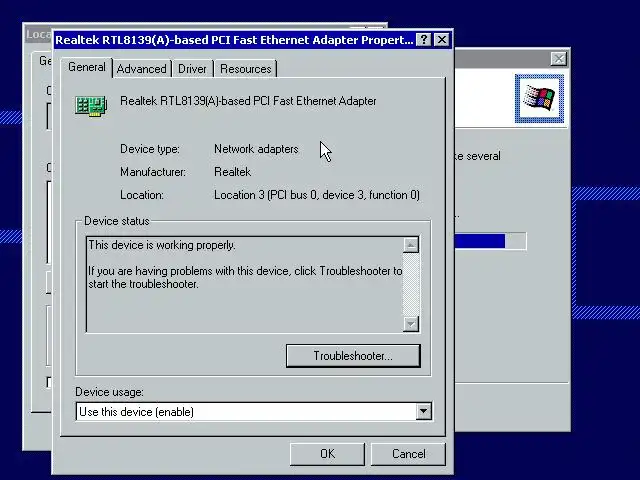Close the Realtek adapter properties dialog
The height and width of the screenshot is (480, 640).
[442, 40]
